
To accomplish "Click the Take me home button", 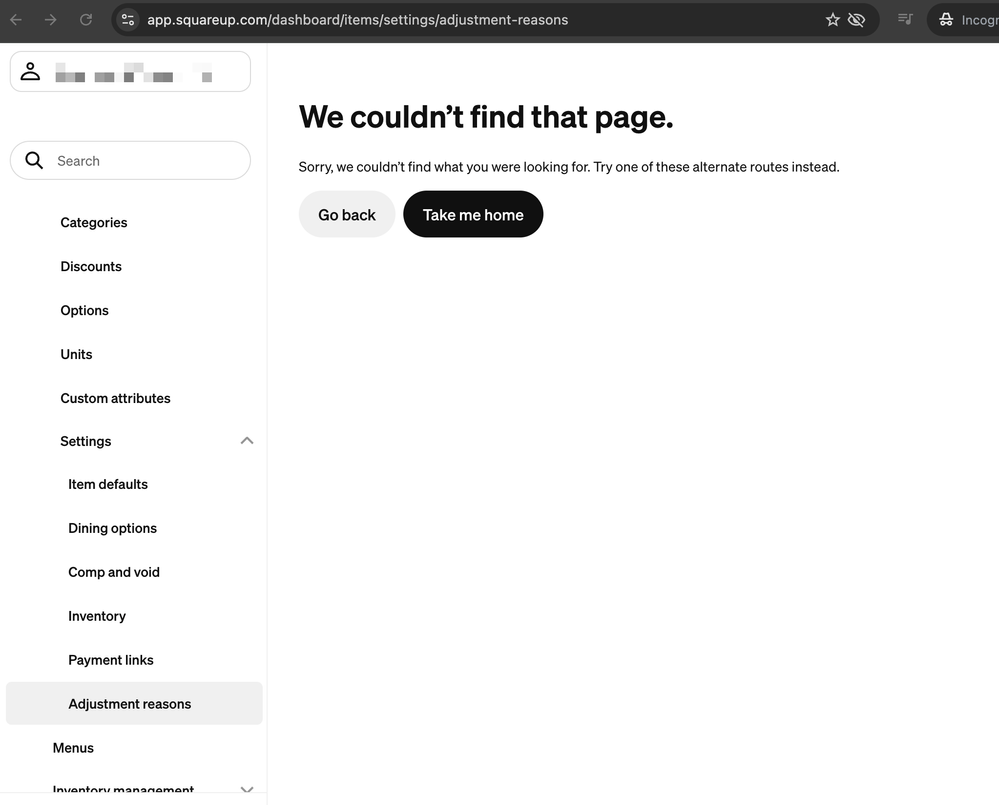I will [x=473, y=215].
